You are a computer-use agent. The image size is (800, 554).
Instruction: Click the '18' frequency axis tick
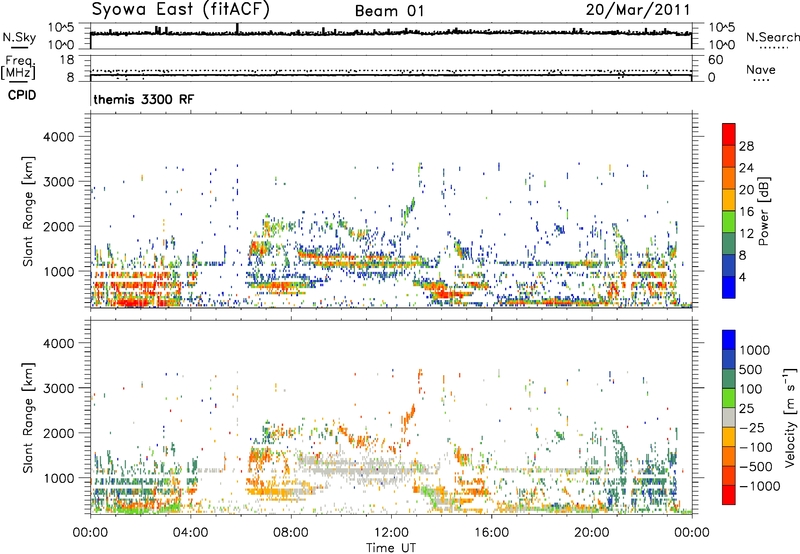(x=67, y=60)
